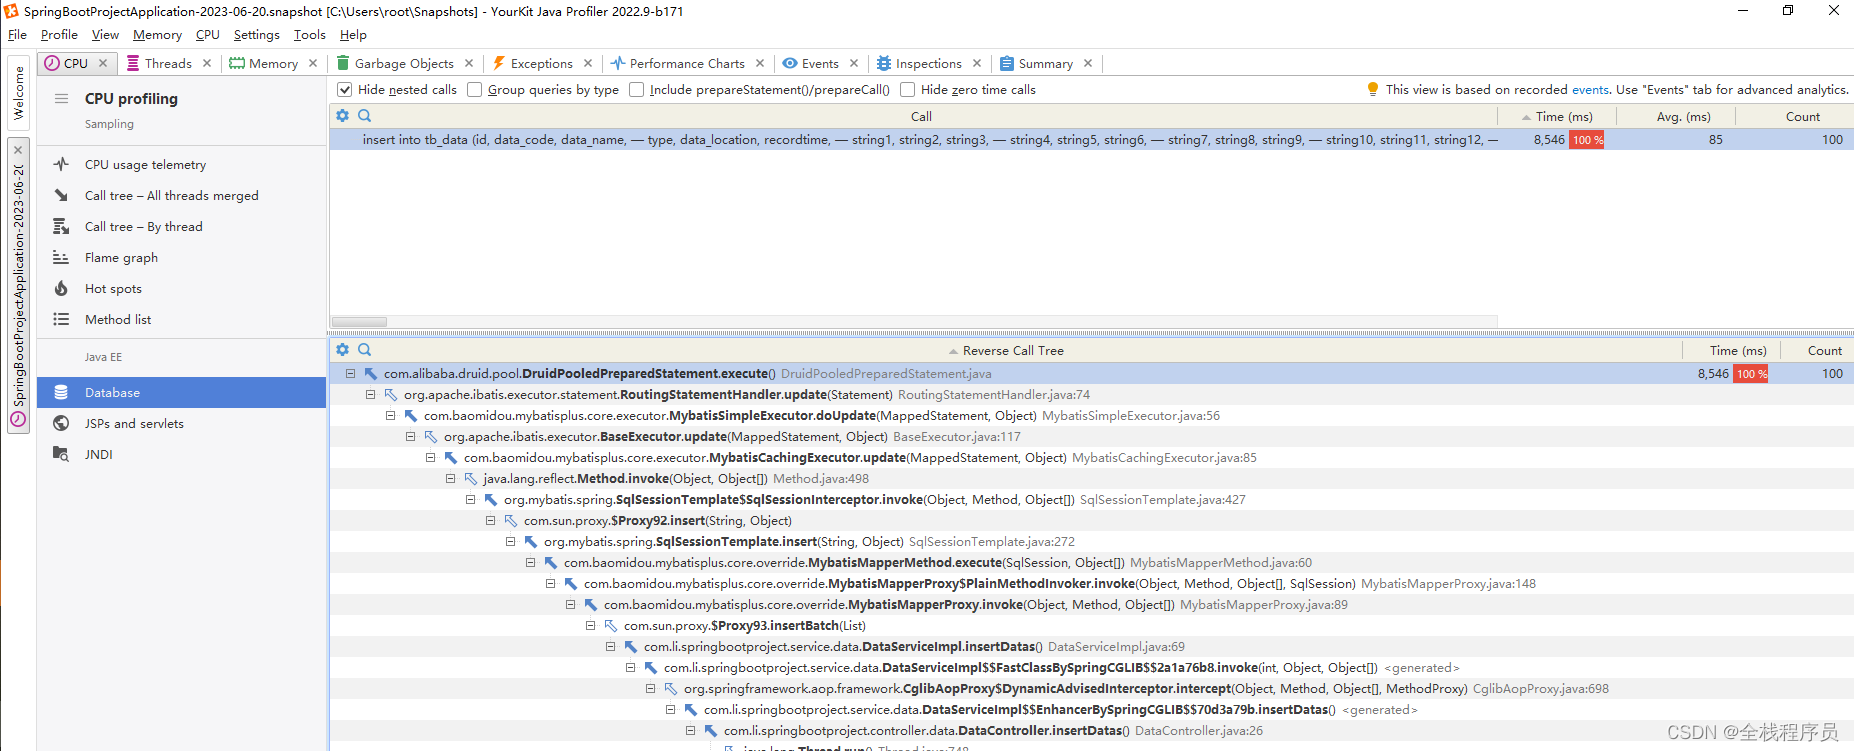
Task: Close the Memory tab
Action: pyautogui.click(x=313, y=63)
